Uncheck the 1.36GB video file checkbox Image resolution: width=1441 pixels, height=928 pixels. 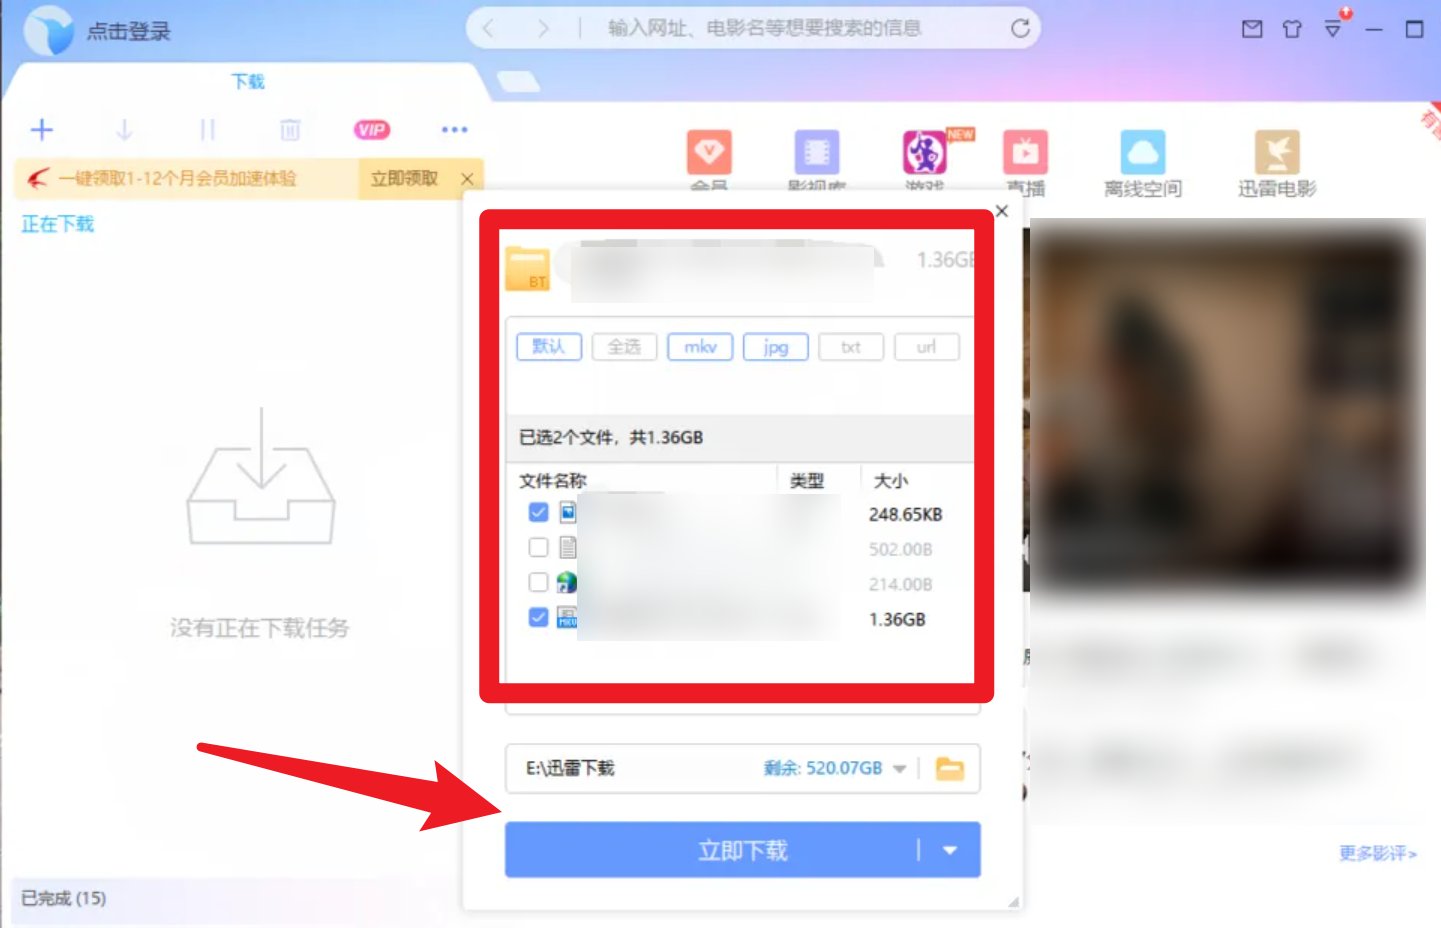[539, 617]
